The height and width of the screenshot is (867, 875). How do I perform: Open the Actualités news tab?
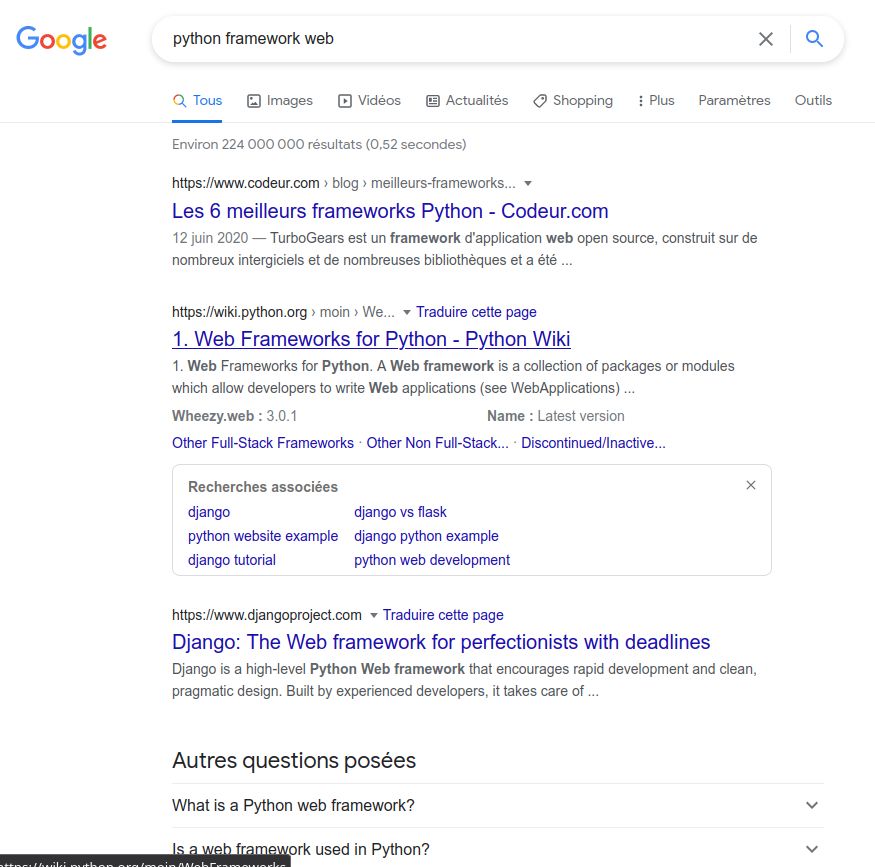[x=467, y=100]
